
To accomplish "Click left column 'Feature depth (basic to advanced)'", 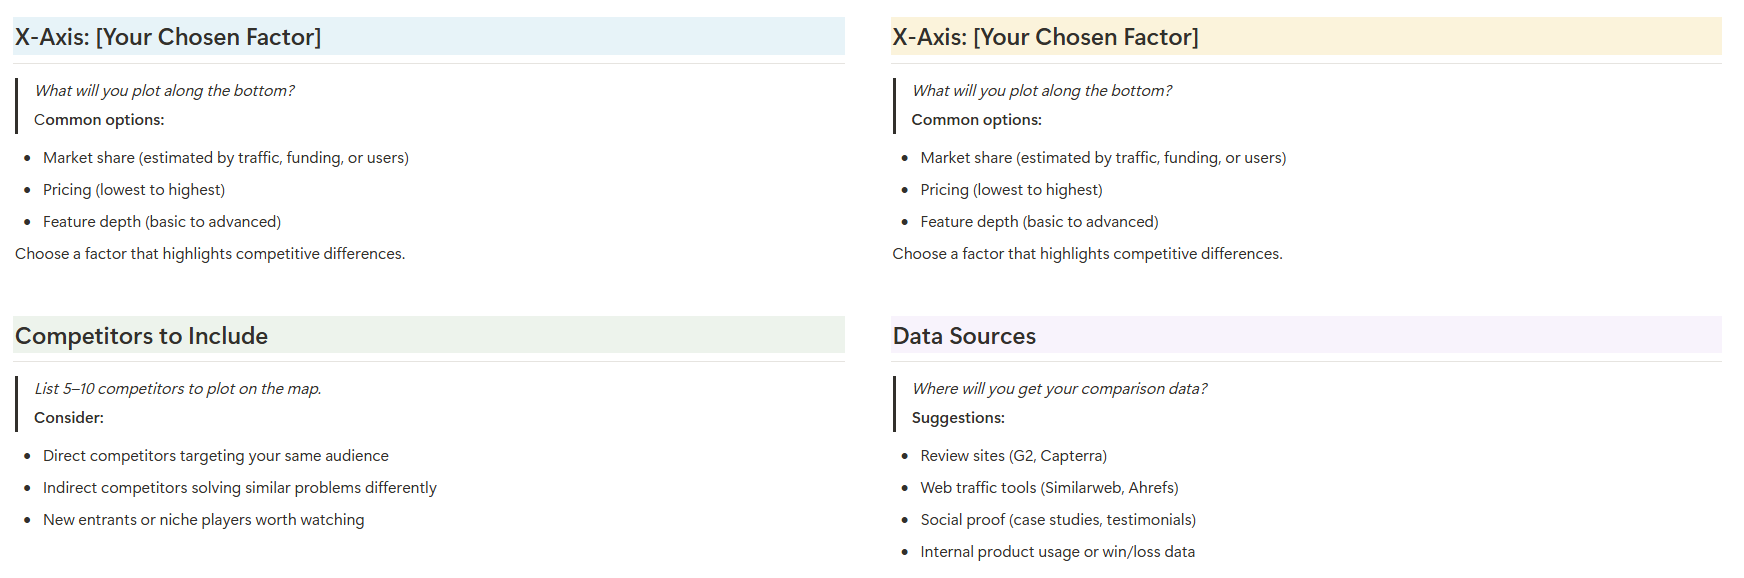I will pos(161,222).
